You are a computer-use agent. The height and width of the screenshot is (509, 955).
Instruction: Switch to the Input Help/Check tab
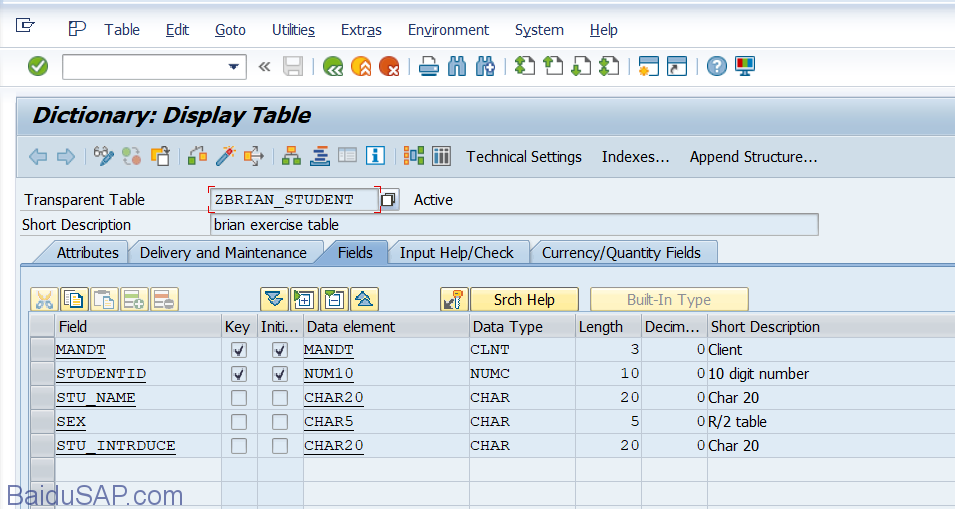click(456, 253)
